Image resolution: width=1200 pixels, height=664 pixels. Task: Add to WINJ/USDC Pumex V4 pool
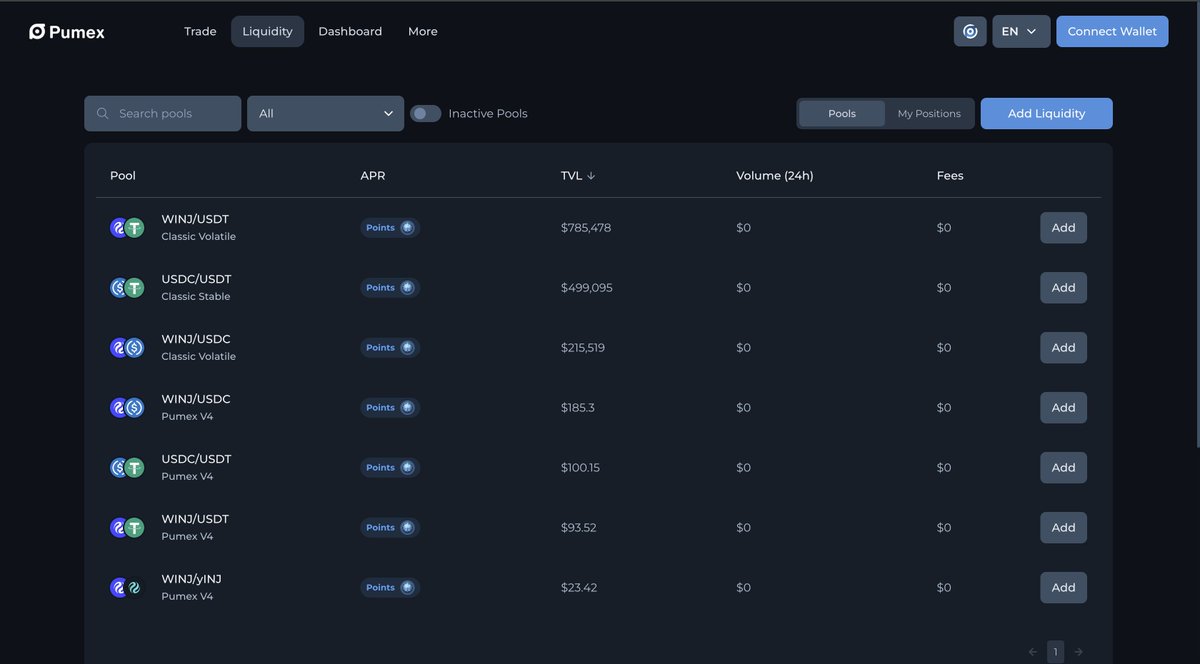pos(1063,408)
